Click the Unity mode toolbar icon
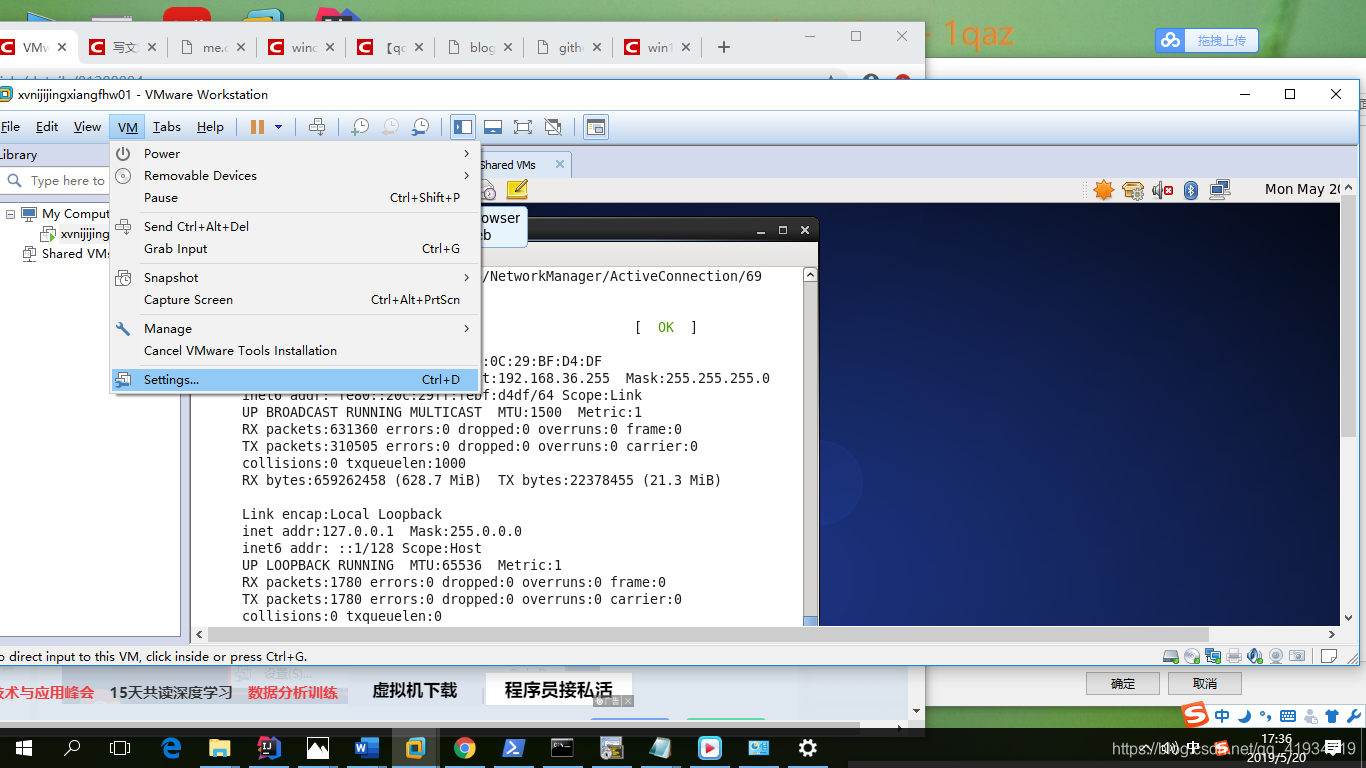Screen dimensions: 1366x768 click(x=553, y=127)
